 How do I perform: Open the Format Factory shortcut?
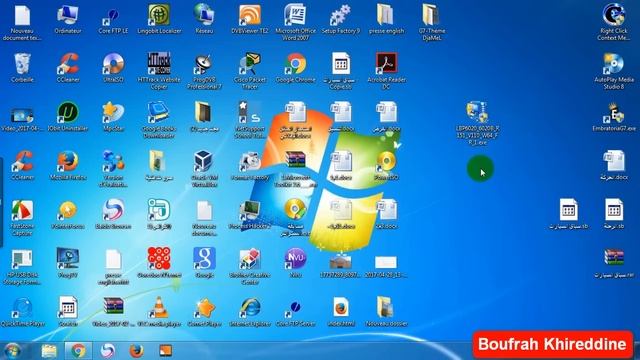pos(250,166)
